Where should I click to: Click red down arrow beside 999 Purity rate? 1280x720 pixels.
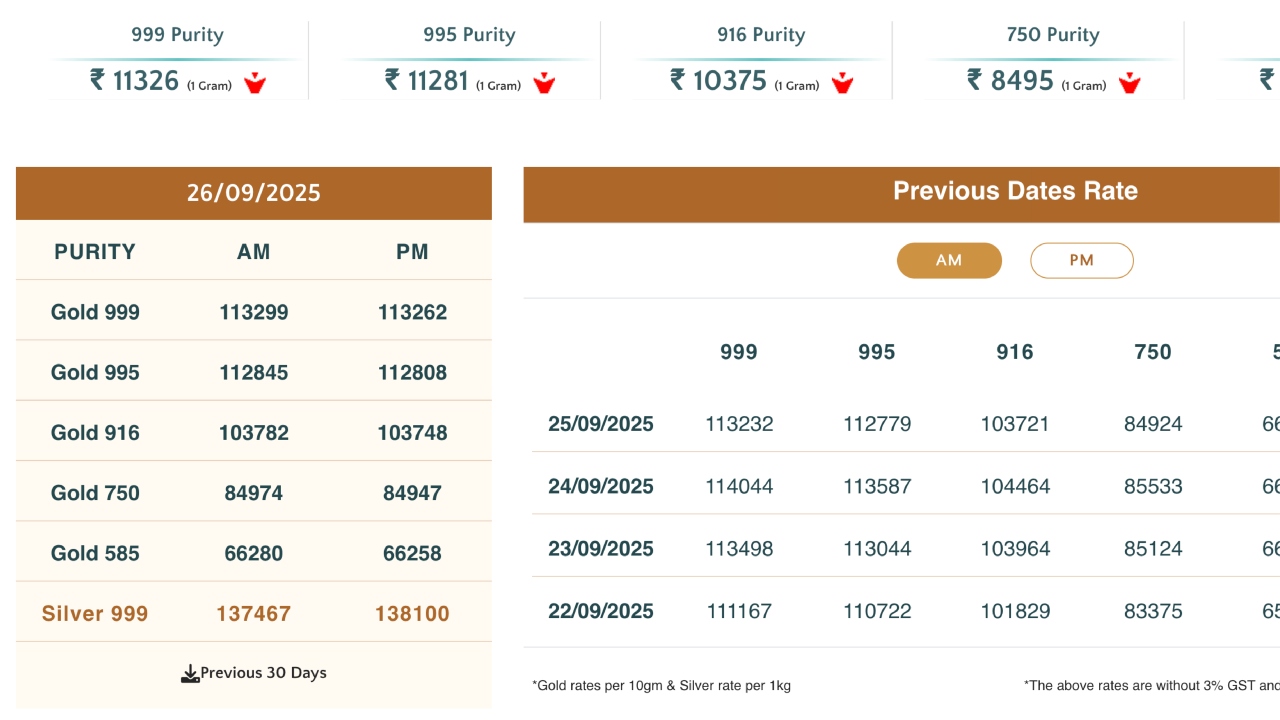coord(256,83)
